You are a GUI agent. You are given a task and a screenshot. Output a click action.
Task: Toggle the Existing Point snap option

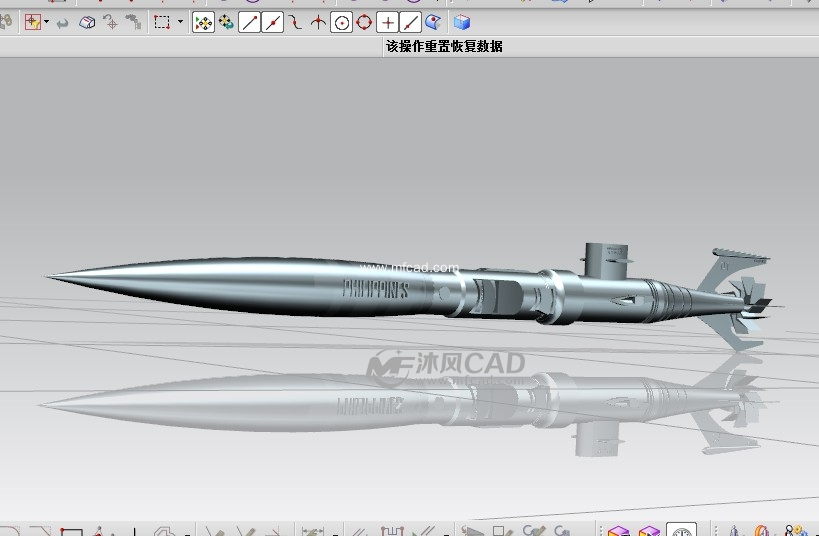pos(387,22)
